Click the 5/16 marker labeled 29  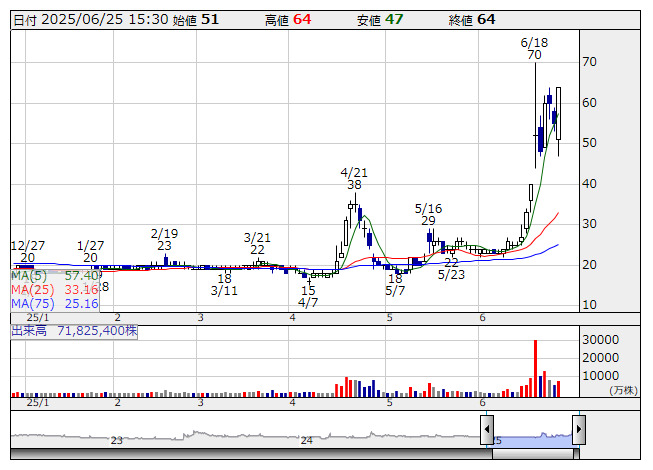point(428,214)
